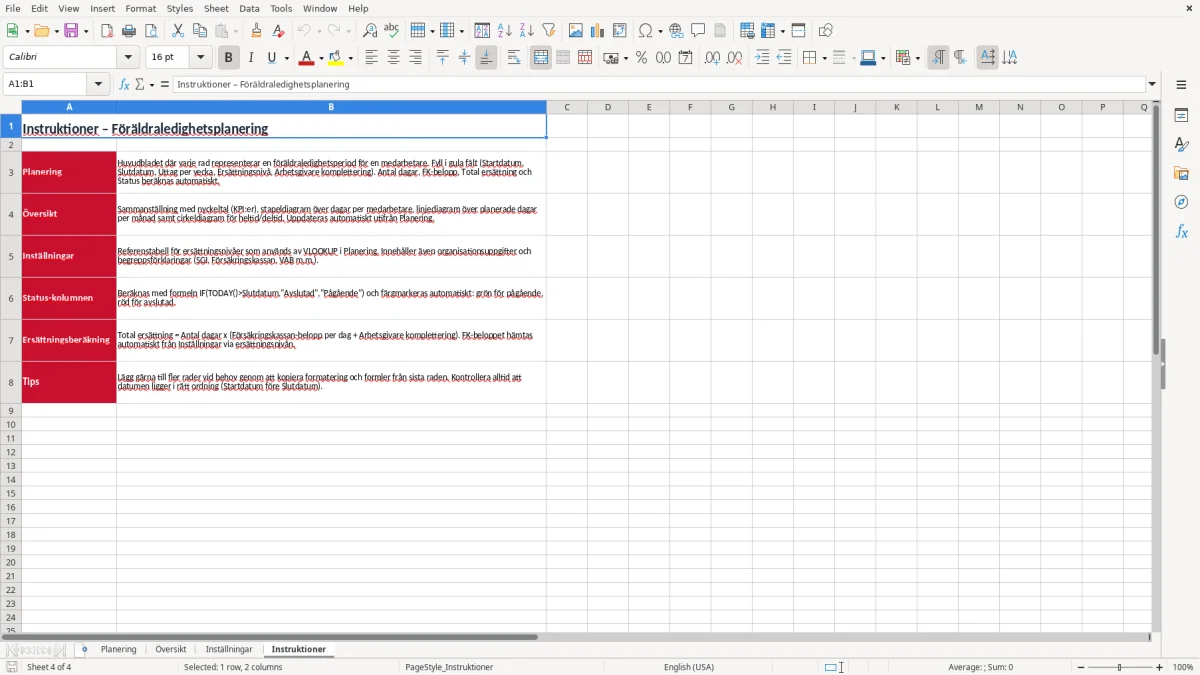The width and height of the screenshot is (1200, 675).
Task: Click the zoom in plus button
Action: pyautogui.click(x=1160, y=667)
